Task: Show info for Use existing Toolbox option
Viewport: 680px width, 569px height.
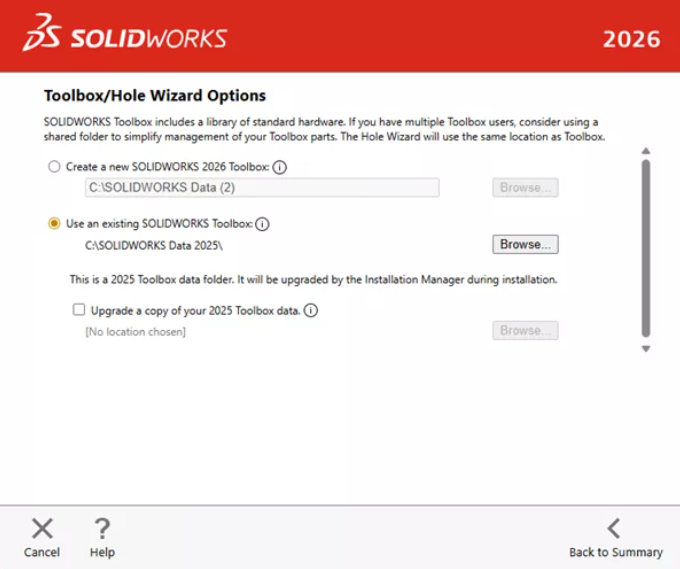Action: click(x=263, y=224)
